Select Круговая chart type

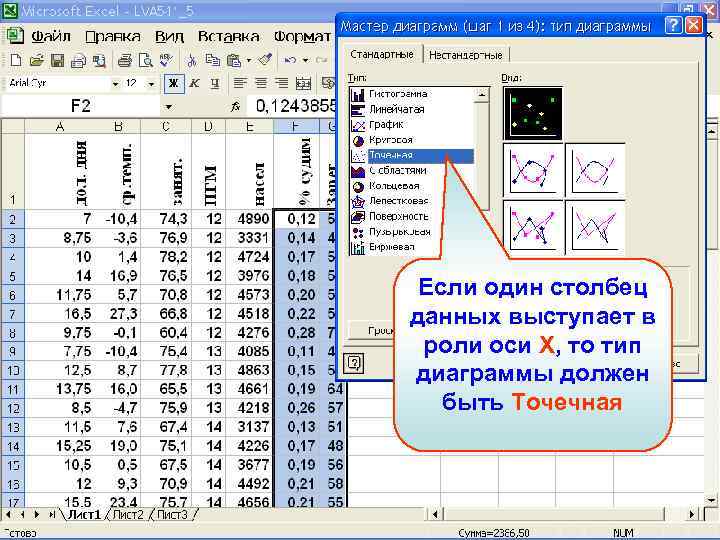coord(412,140)
